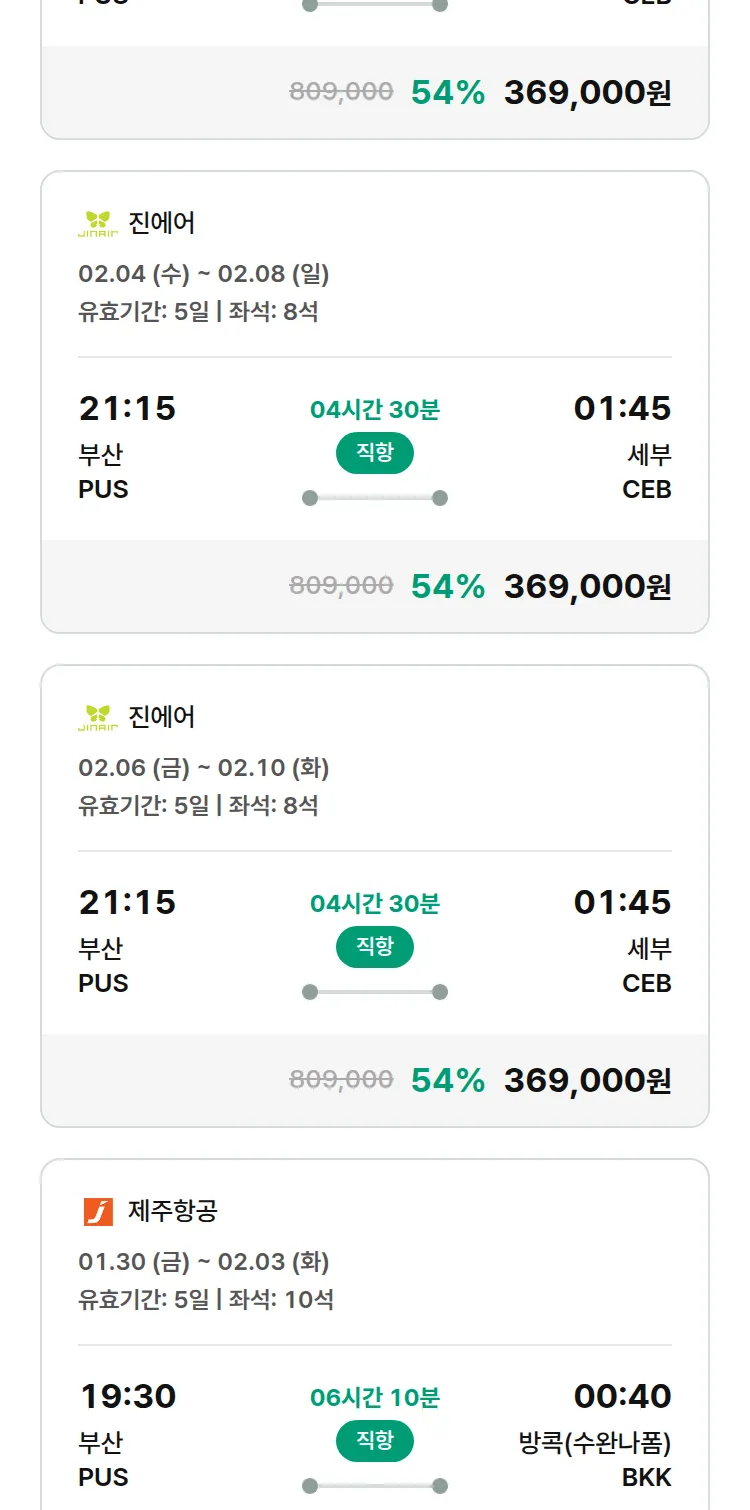Viewport: 750px width, 1510px height.
Task: Tap the 02.06 (금) ~ 02.10 (화) date range
Action: (204, 768)
